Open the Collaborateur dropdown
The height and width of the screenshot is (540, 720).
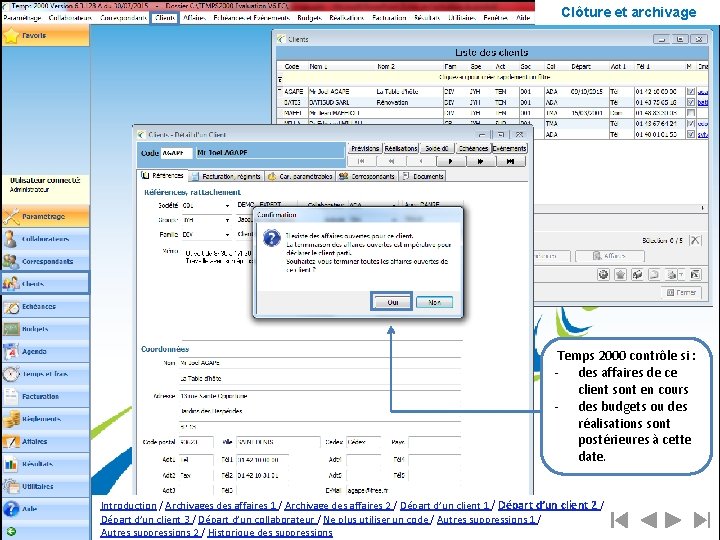[x=394, y=205]
